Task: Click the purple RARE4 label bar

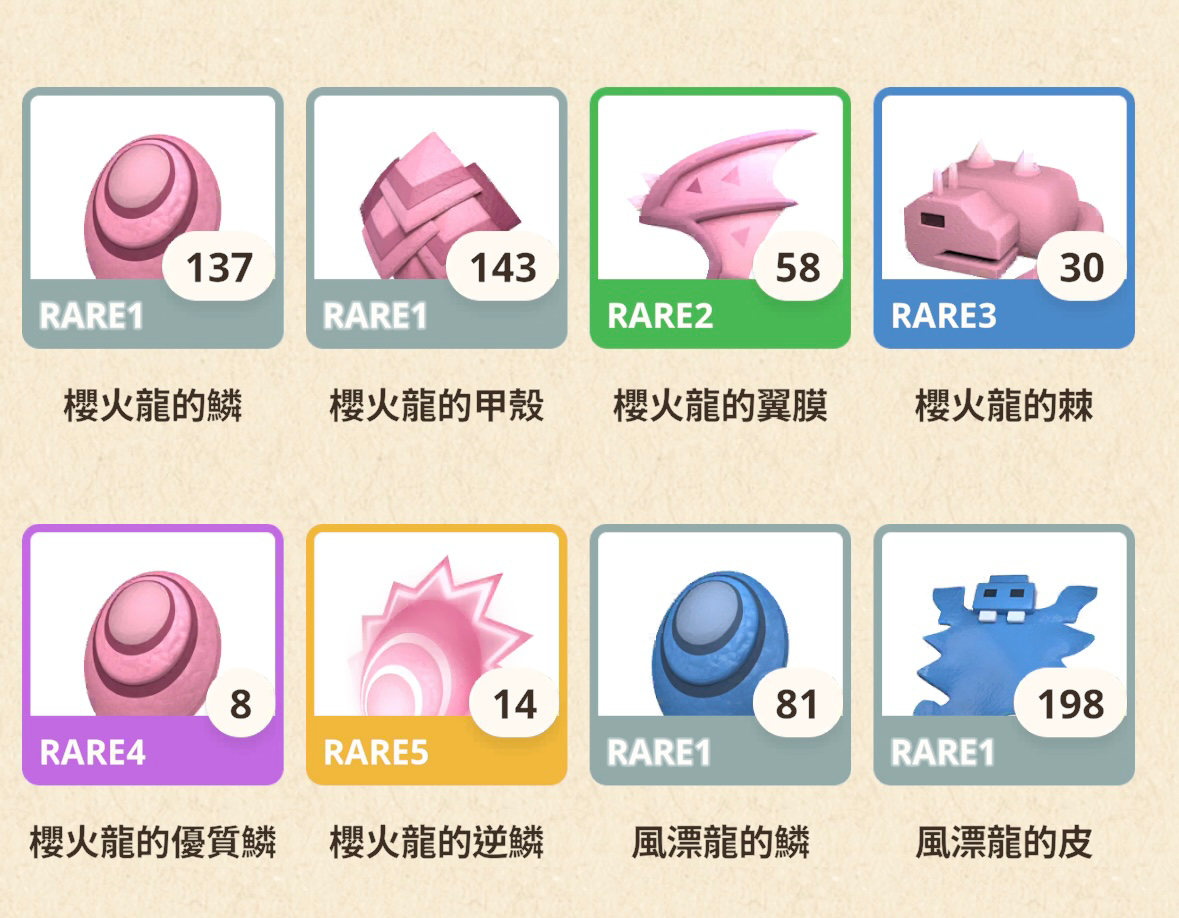Action: (x=153, y=752)
